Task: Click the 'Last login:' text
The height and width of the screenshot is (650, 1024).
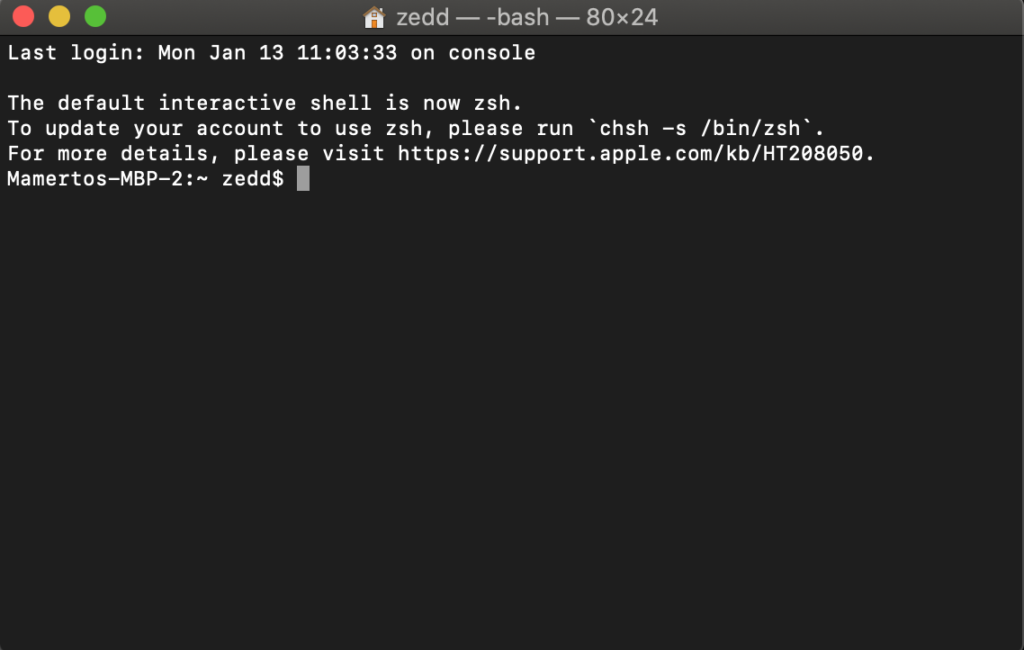Action: (76, 53)
